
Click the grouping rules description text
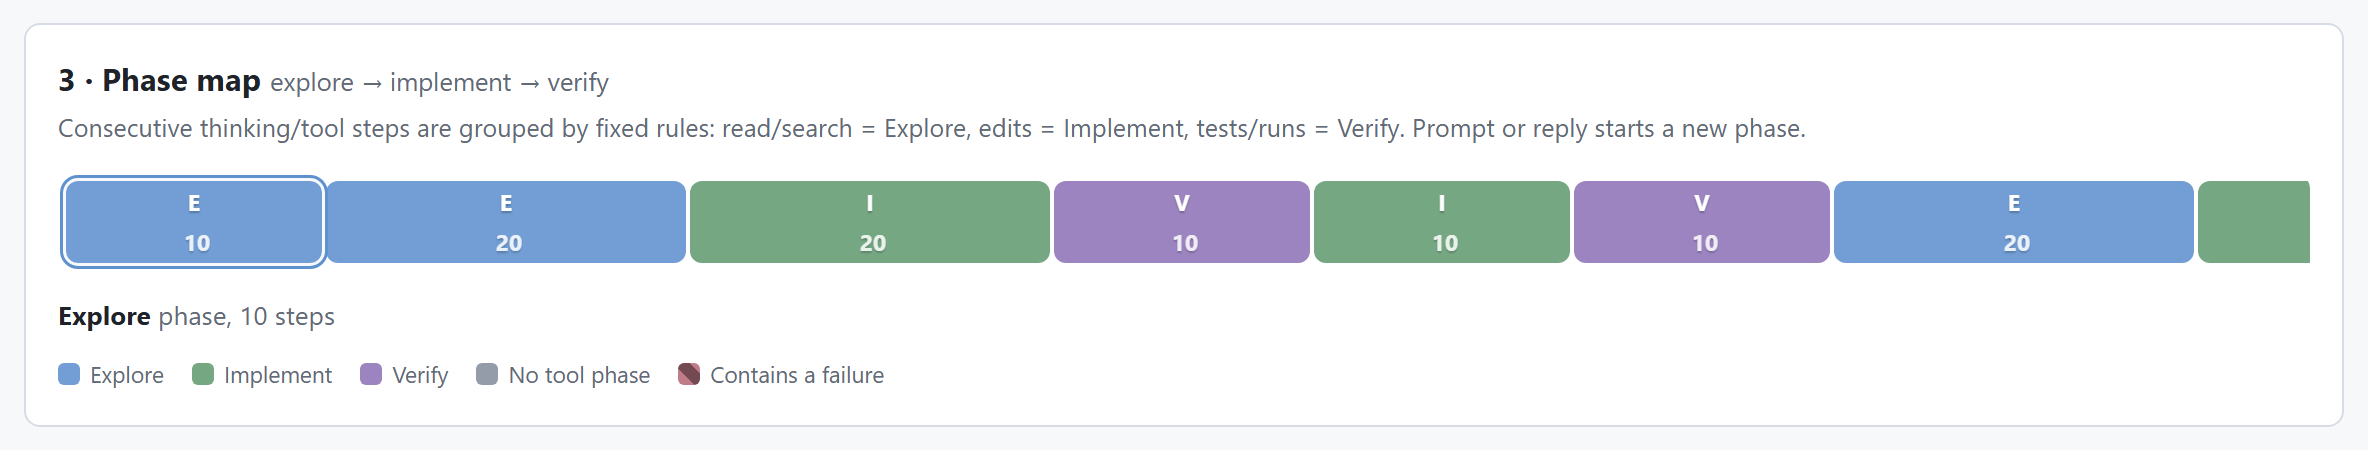coord(932,129)
